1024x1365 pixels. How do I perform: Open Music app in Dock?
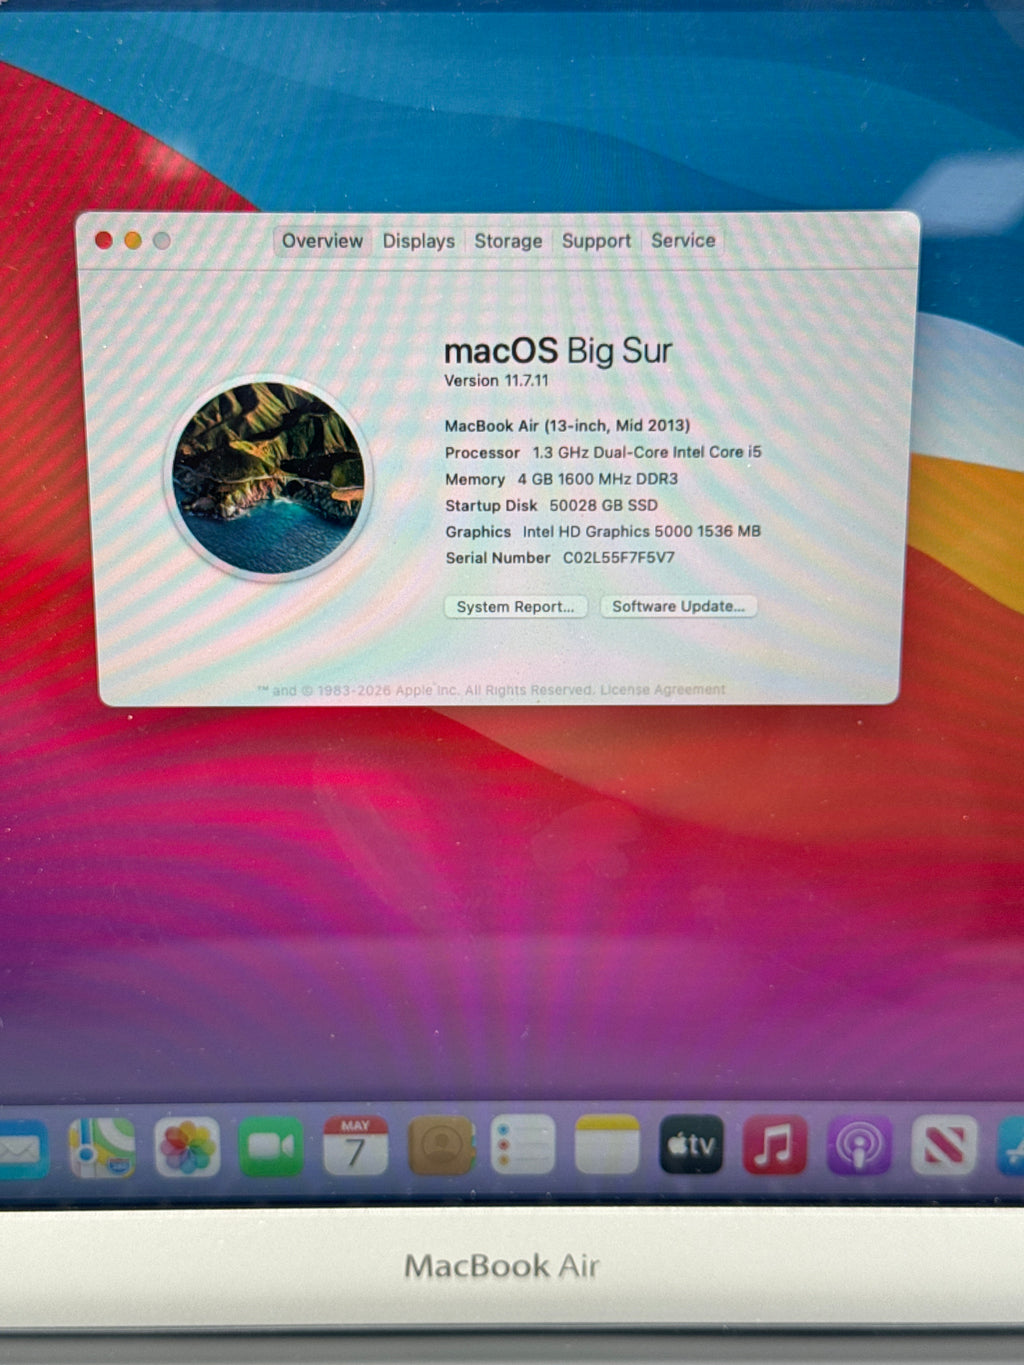click(x=775, y=1145)
